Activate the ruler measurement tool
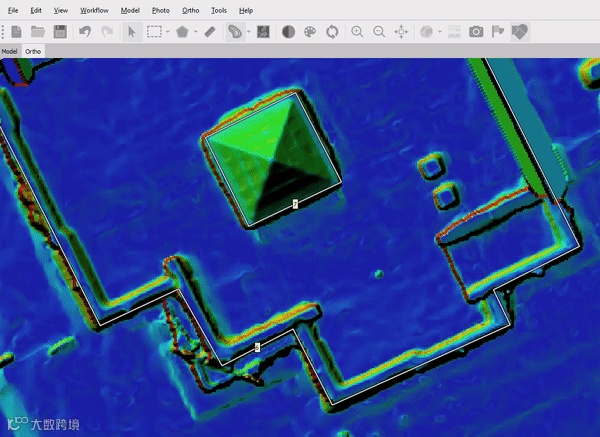 tap(210, 32)
